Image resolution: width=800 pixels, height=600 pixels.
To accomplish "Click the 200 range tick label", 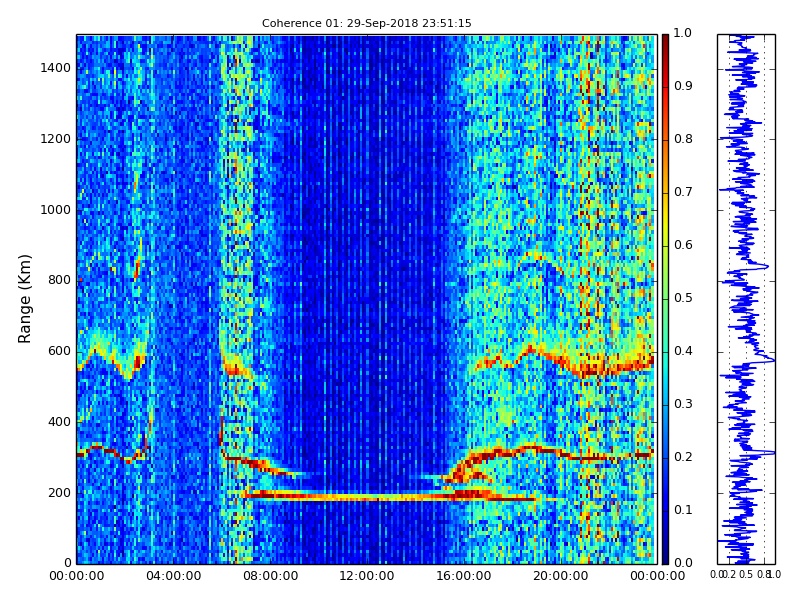I will (x=59, y=493).
